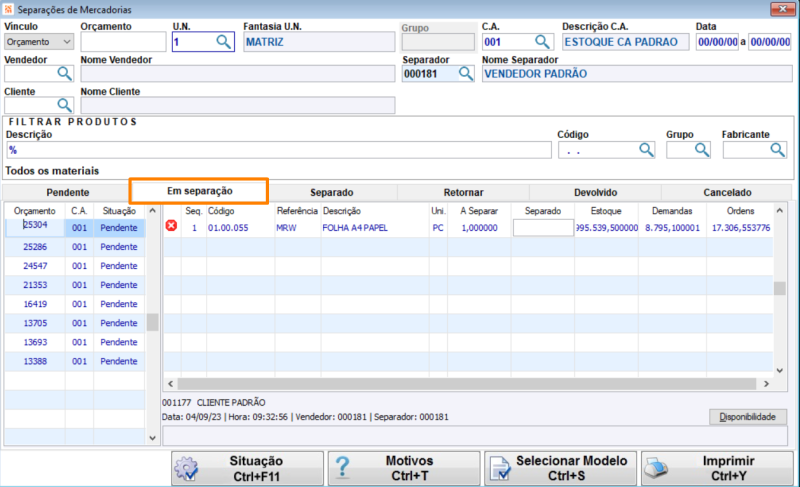Click the U.N. search magnifier icon
800x487 pixels.
(223, 42)
